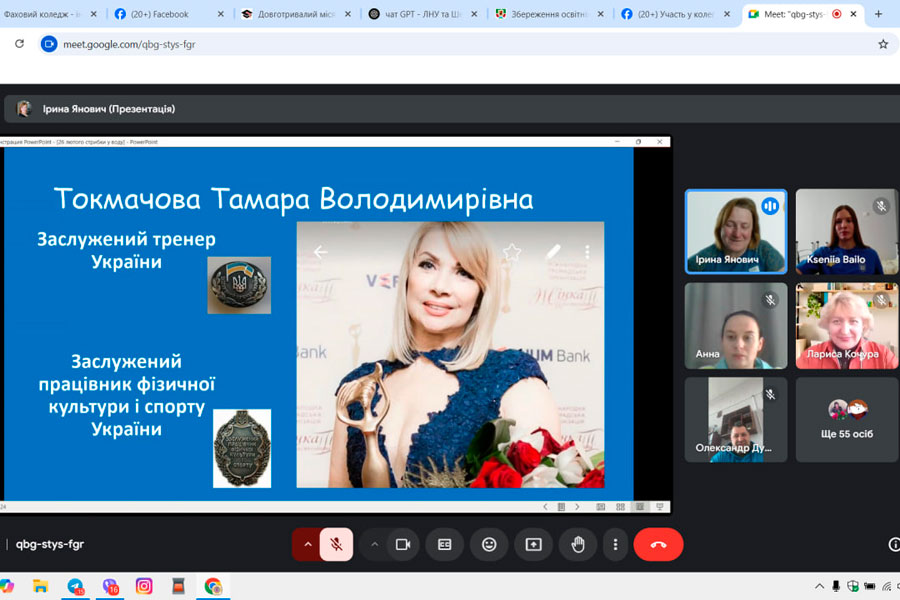Click the present screen icon
The height and width of the screenshot is (600, 900).
click(x=533, y=544)
